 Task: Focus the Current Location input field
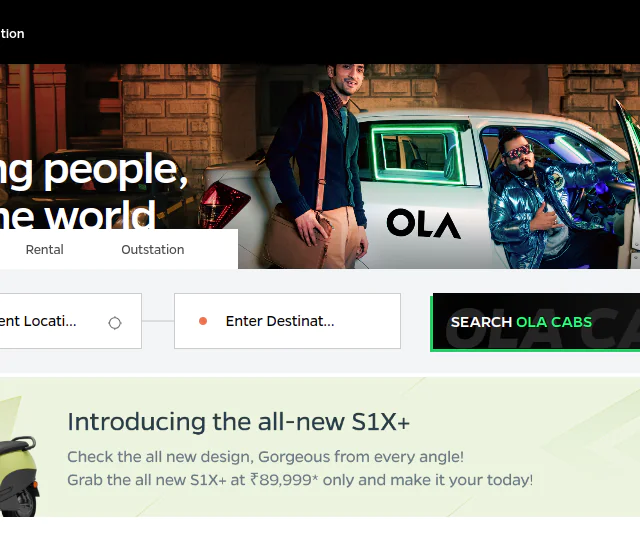tap(71, 321)
